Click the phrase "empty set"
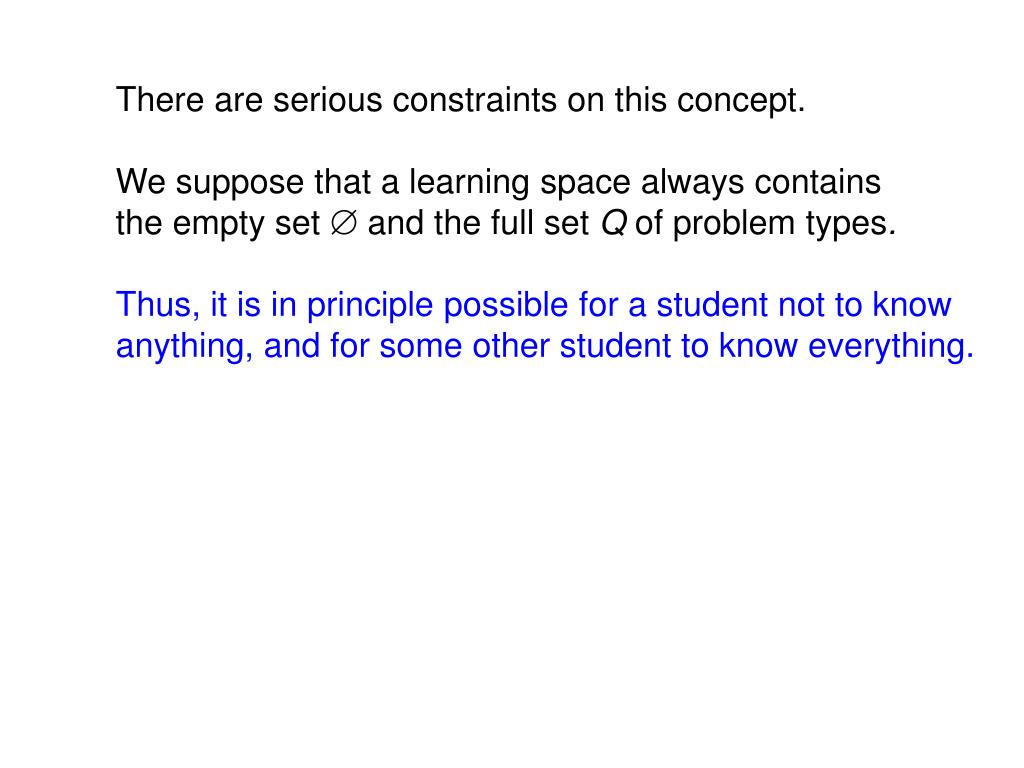1024x768 pixels. [x=246, y=225]
